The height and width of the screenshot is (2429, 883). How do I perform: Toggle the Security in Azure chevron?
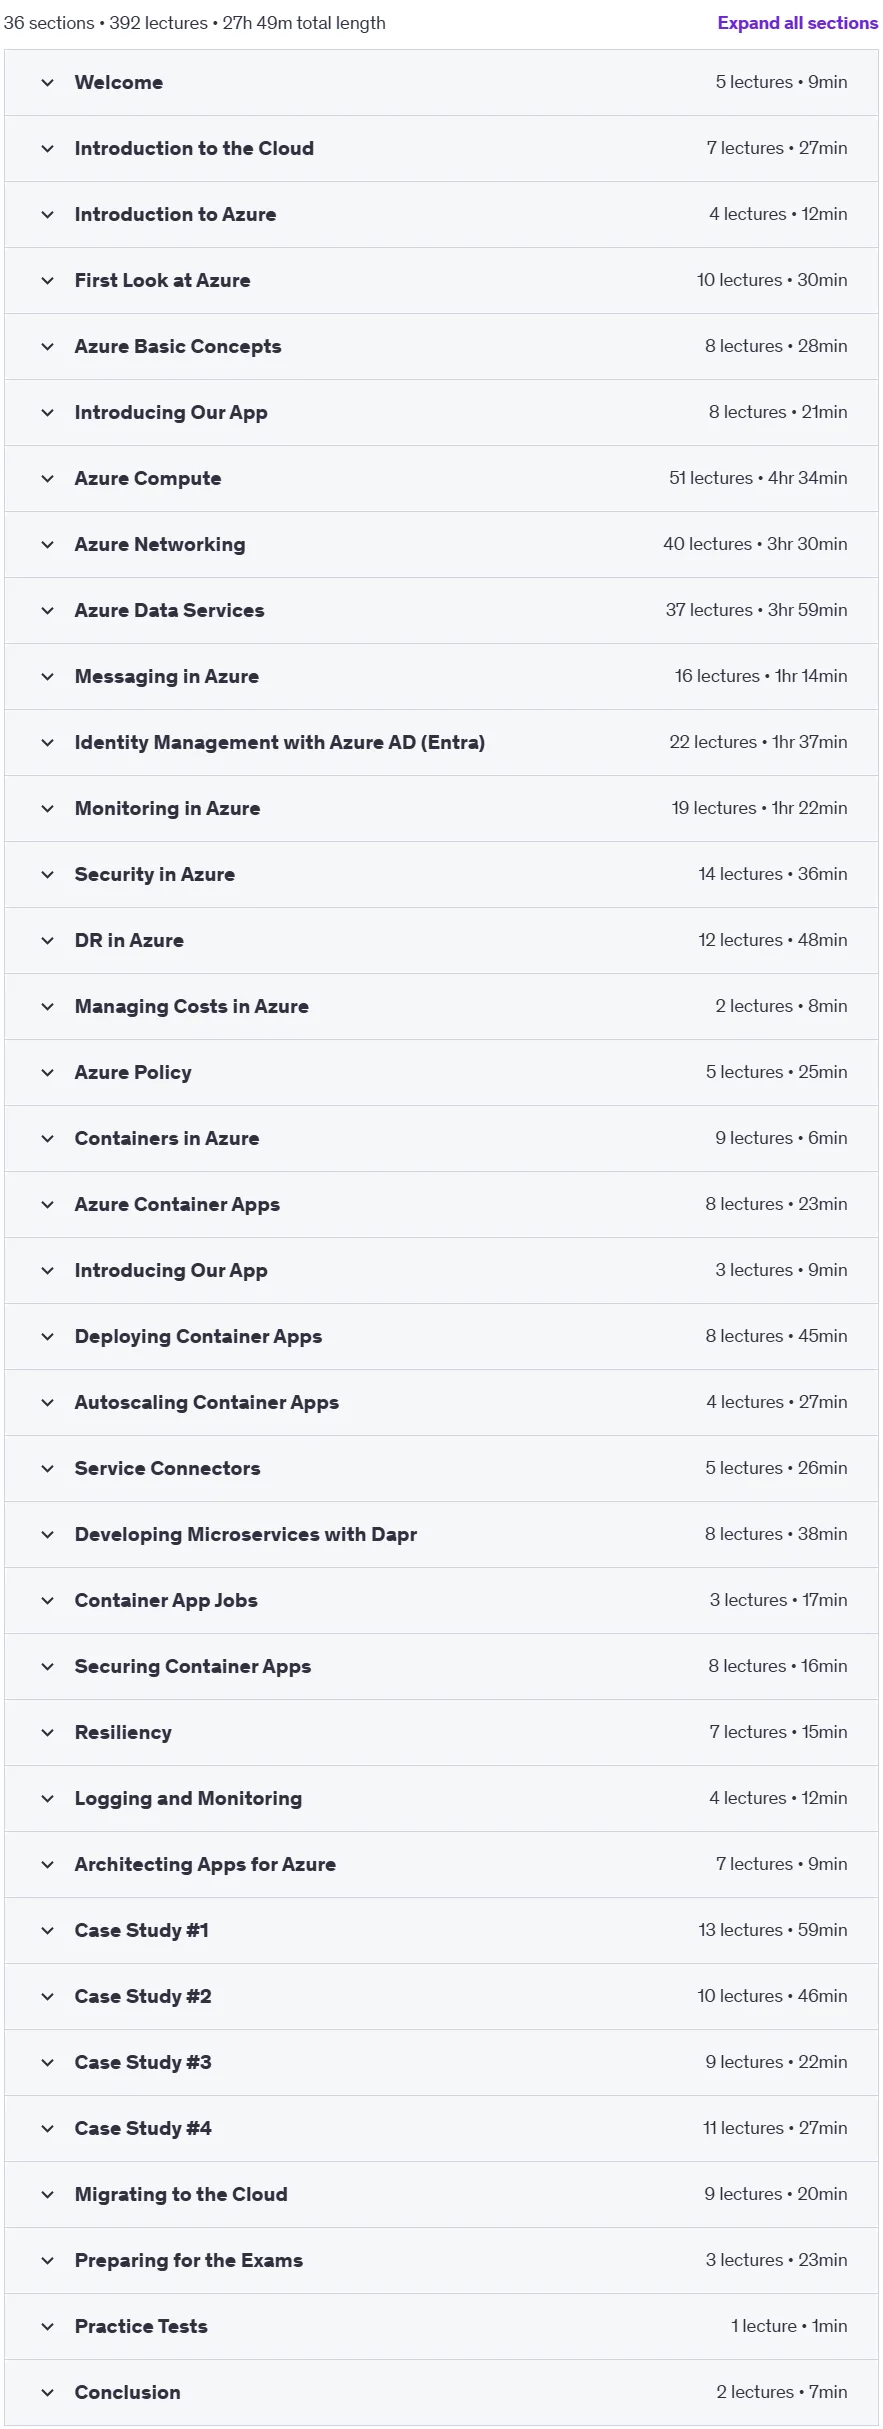pos(47,875)
